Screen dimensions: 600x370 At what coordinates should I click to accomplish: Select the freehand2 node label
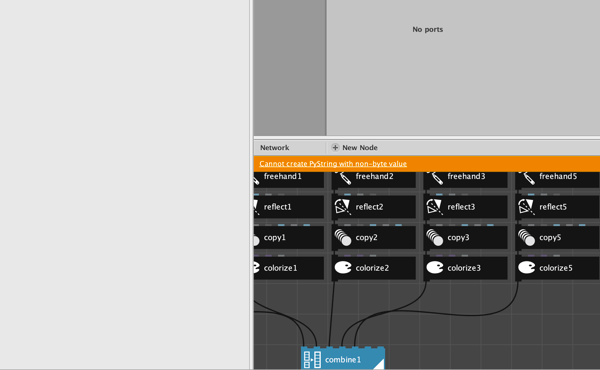(x=374, y=176)
